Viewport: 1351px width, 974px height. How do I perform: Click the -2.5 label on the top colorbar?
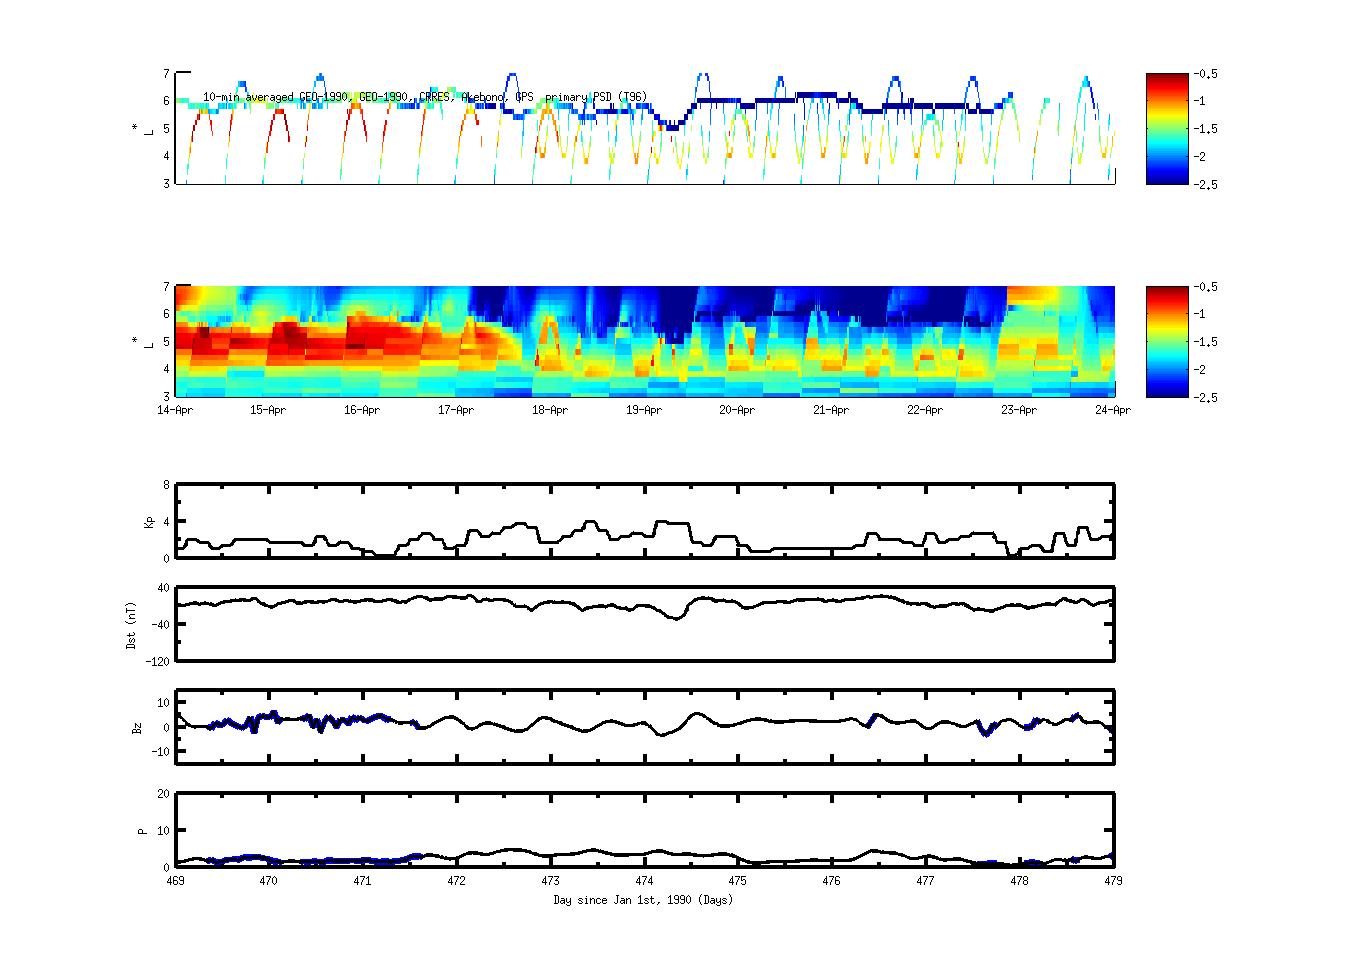point(1203,184)
